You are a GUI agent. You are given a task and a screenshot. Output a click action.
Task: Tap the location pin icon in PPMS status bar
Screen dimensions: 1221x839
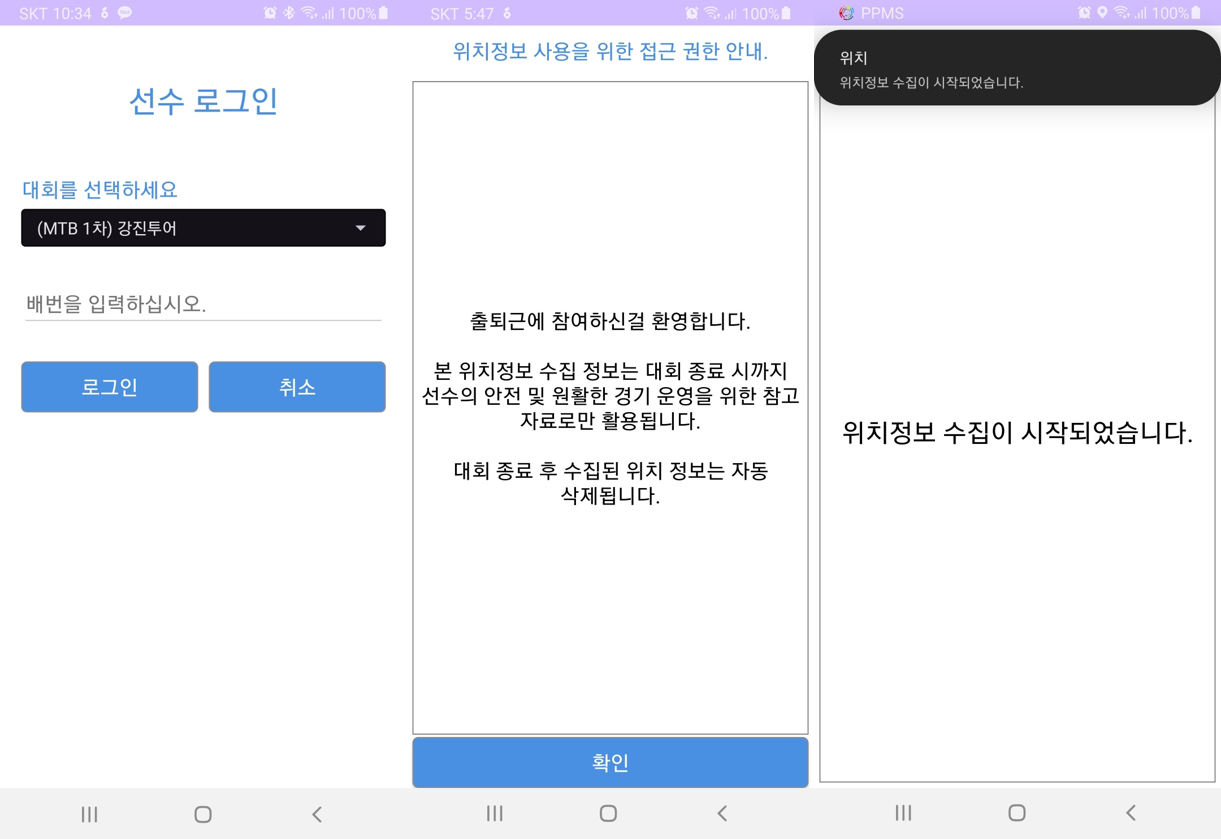(1102, 13)
